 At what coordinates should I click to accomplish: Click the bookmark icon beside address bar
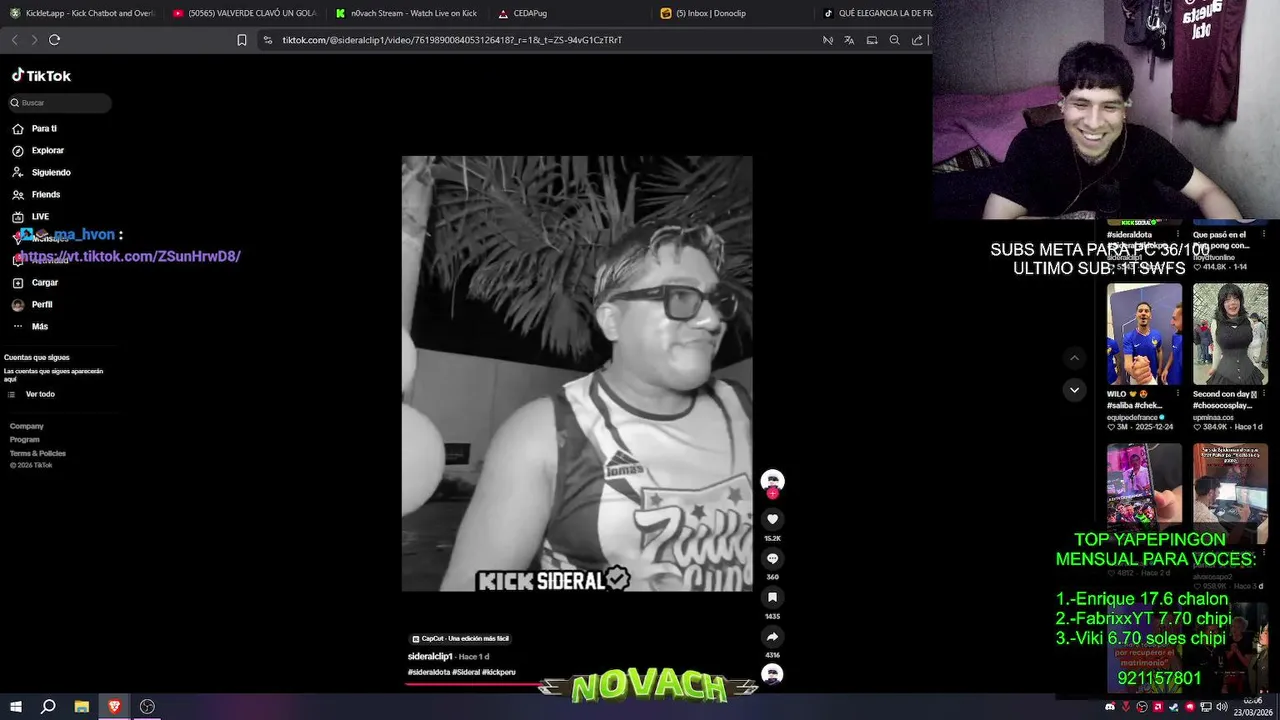[x=242, y=40]
